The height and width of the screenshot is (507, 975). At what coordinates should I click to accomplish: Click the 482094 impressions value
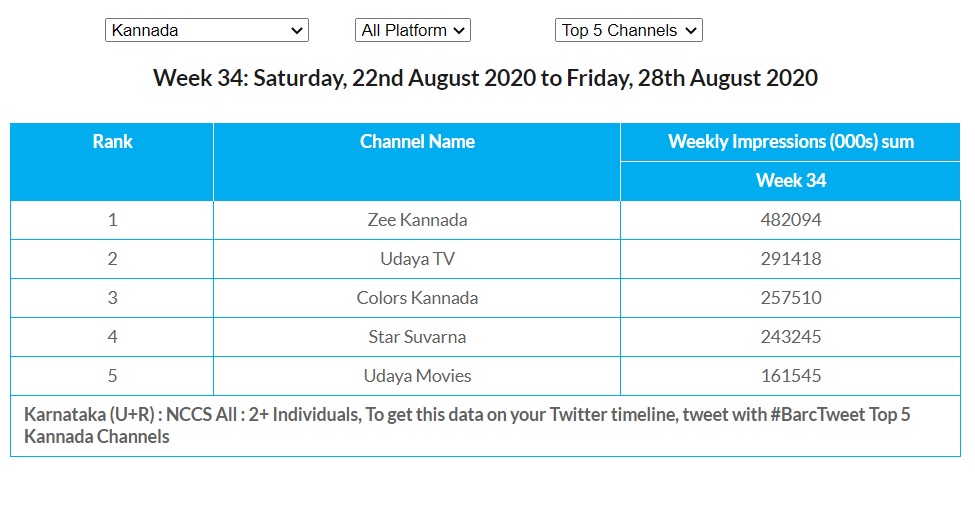(790, 220)
